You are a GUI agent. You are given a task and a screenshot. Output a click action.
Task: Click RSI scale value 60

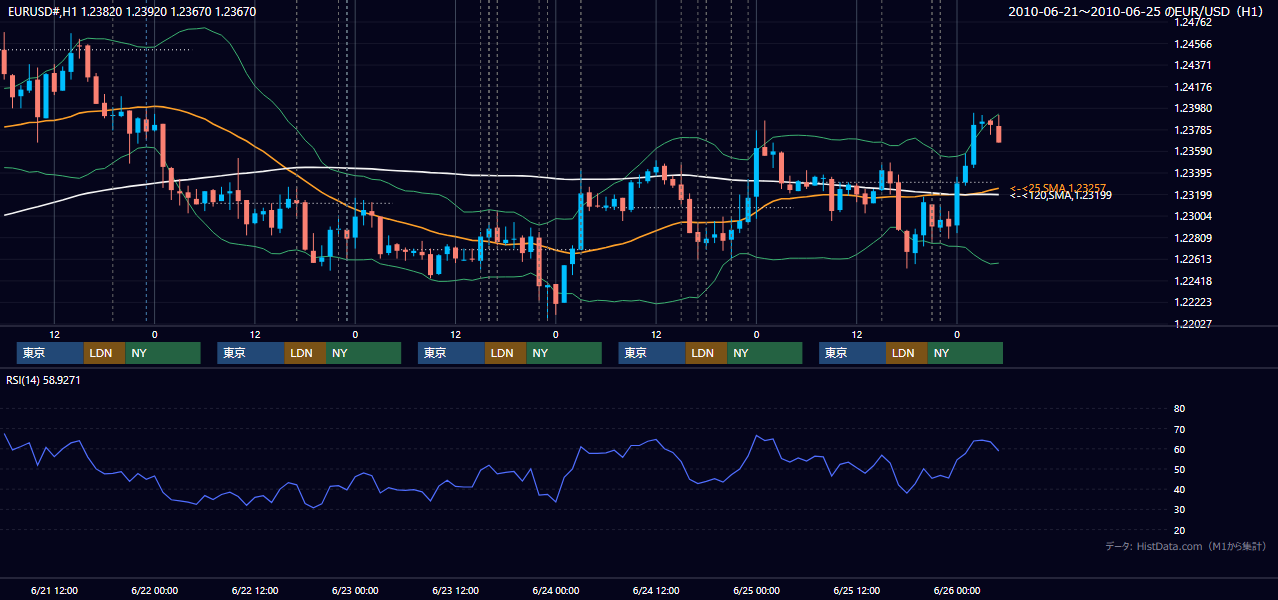[x=1179, y=449]
